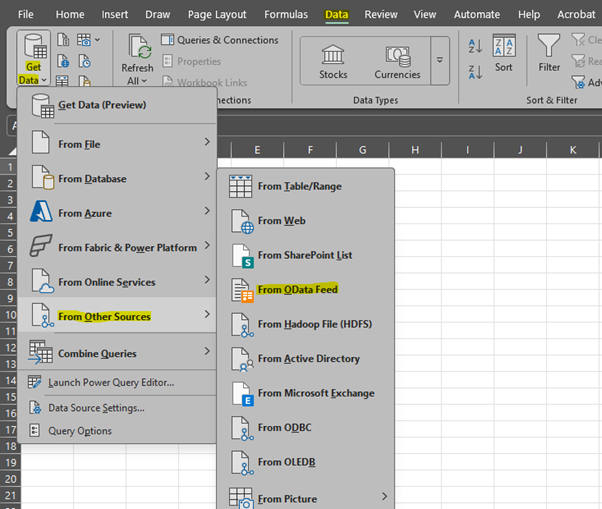Open Data Source Settings
This screenshot has width=602, height=509.
(117, 408)
